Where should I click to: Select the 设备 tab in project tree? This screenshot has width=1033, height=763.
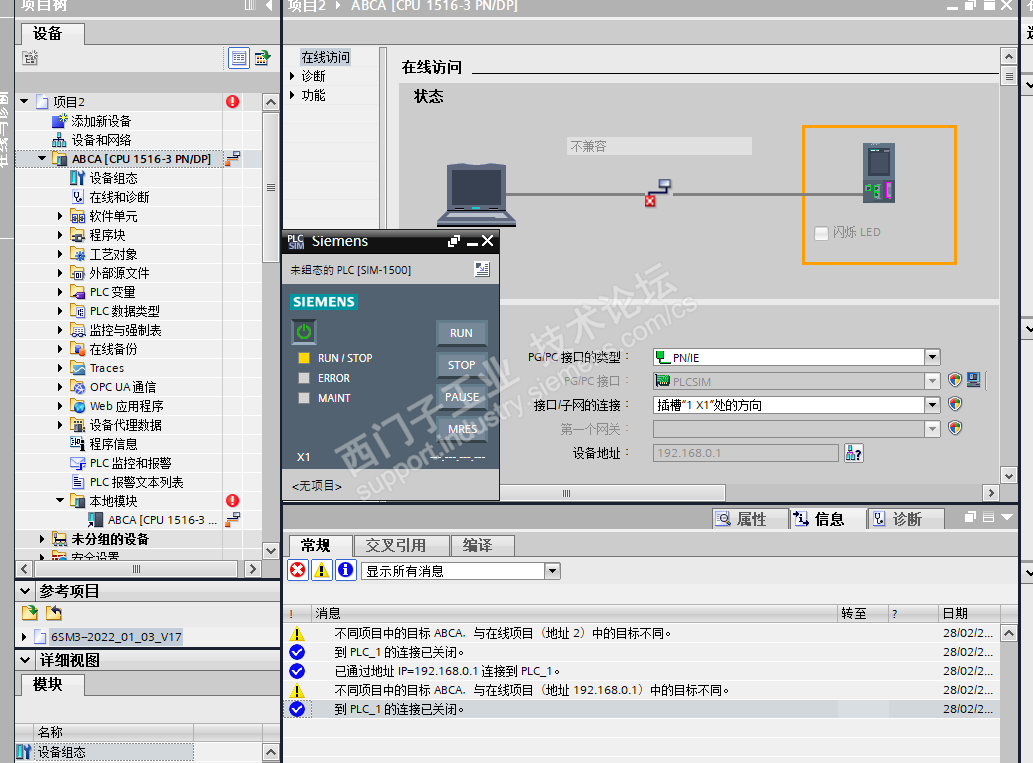tap(52, 34)
